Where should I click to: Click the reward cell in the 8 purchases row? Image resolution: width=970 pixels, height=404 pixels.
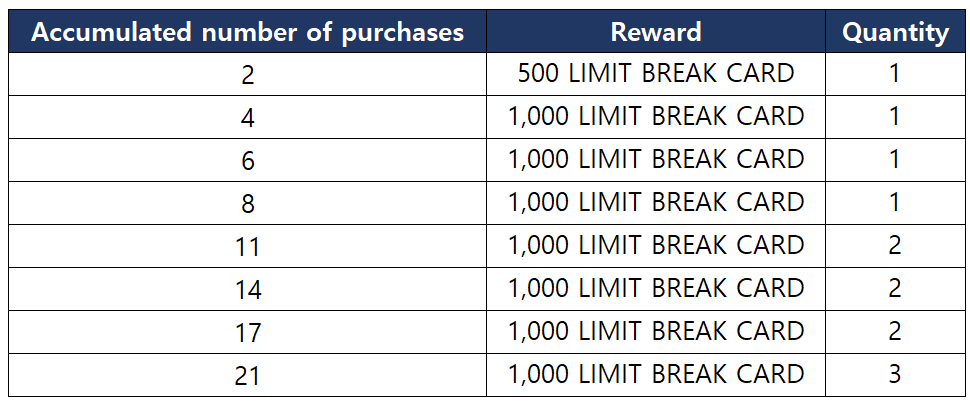656,203
